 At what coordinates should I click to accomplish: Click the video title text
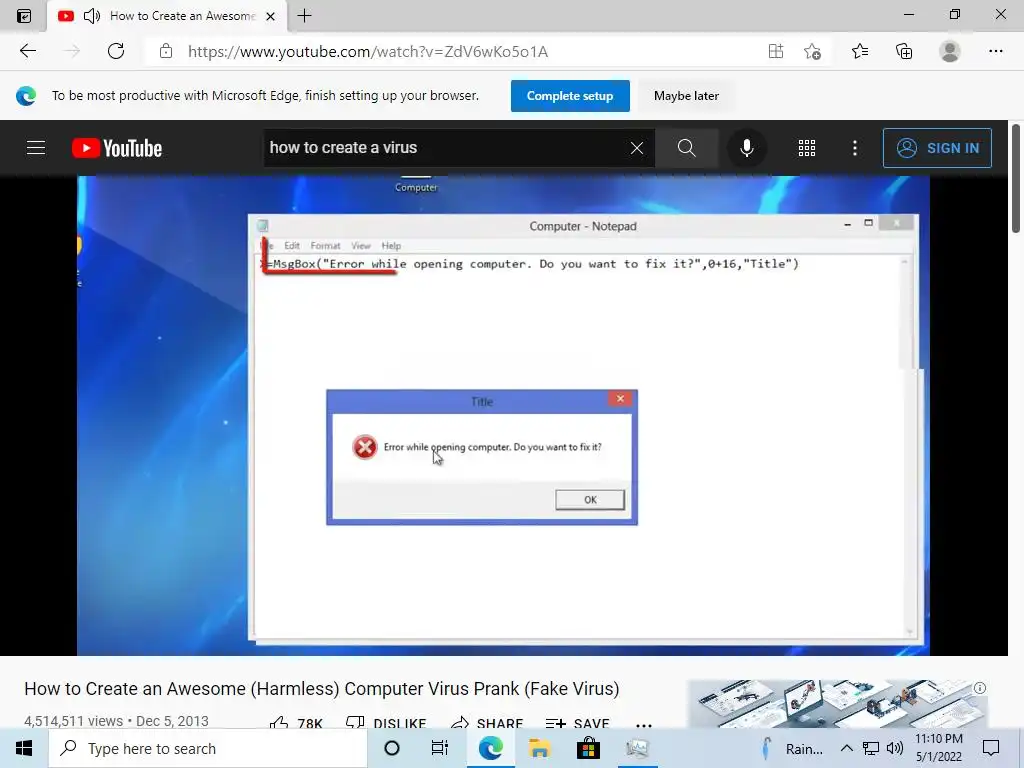pyautogui.click(x=321, y=688)
